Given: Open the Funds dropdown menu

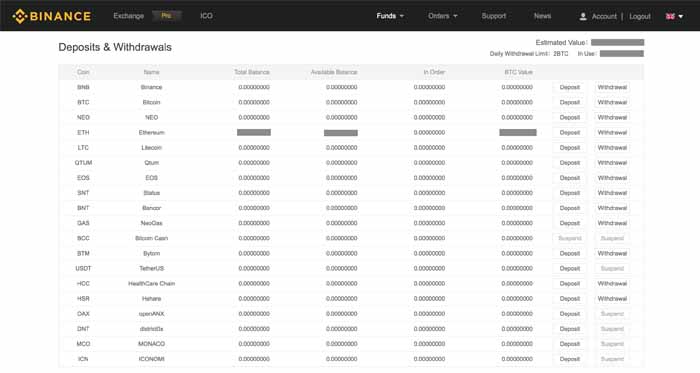Looking at the screenshot, I should (x=390, y=16).
